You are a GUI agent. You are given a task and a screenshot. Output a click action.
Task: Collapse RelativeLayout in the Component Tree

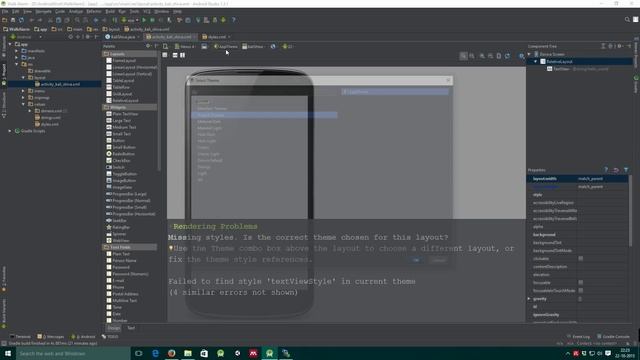tap(536, 62)
